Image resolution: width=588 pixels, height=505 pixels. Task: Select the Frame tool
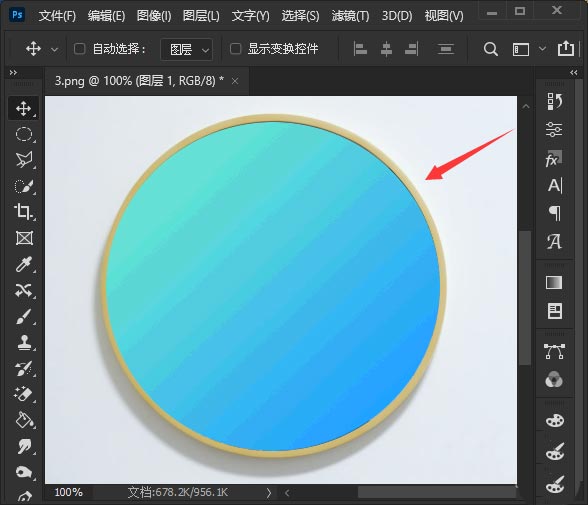tap(24, 238)
